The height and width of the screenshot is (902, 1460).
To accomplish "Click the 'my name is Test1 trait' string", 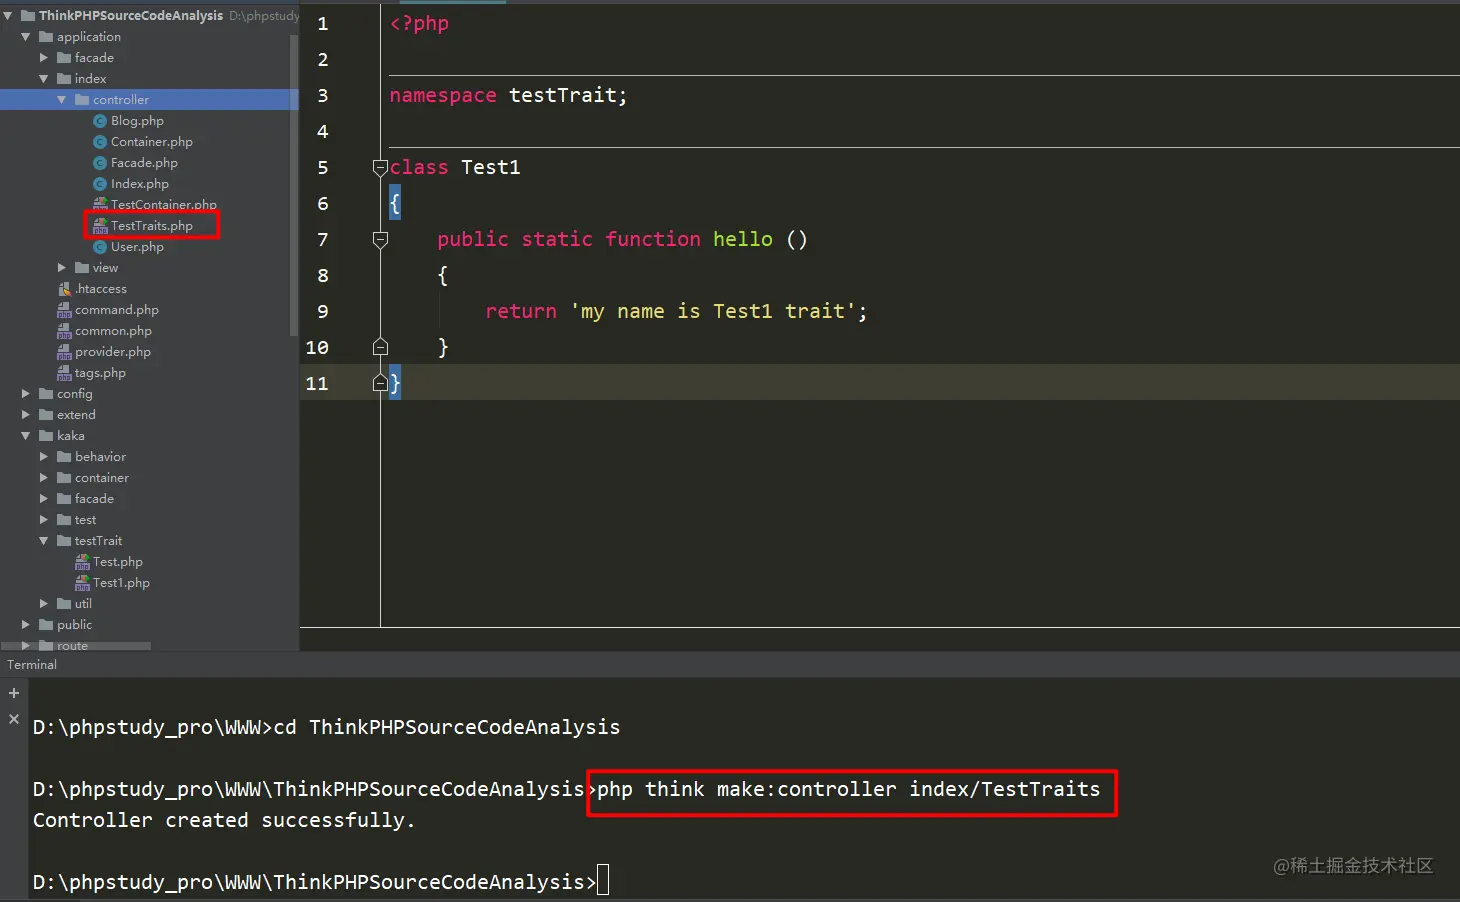I will pyautogui.click(x=714, y=312).
